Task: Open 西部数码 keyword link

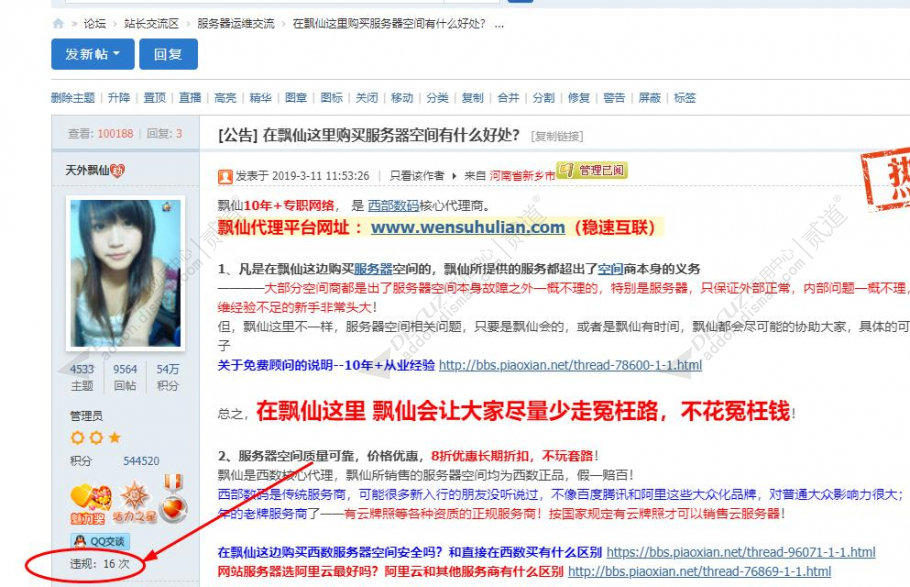Action: point(393,206)
